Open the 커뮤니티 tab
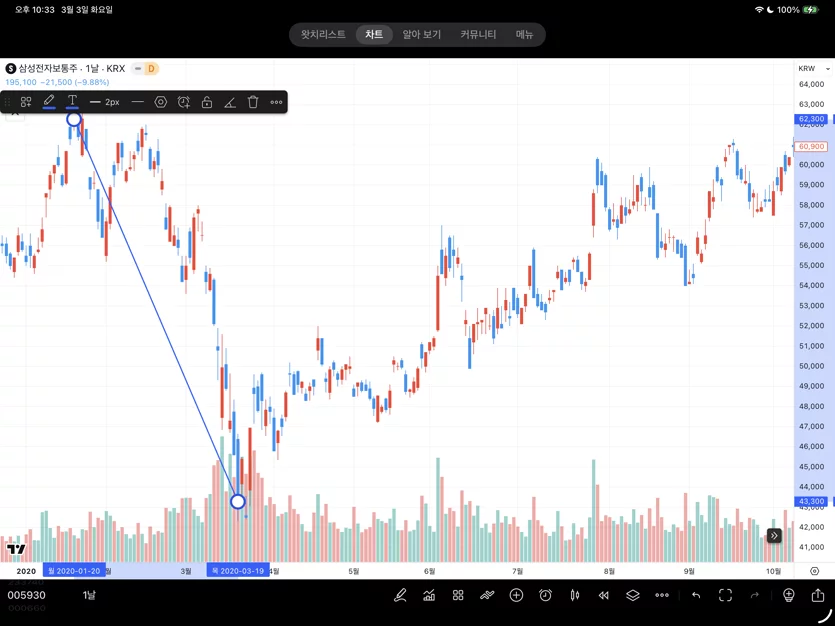 point(478,35)
